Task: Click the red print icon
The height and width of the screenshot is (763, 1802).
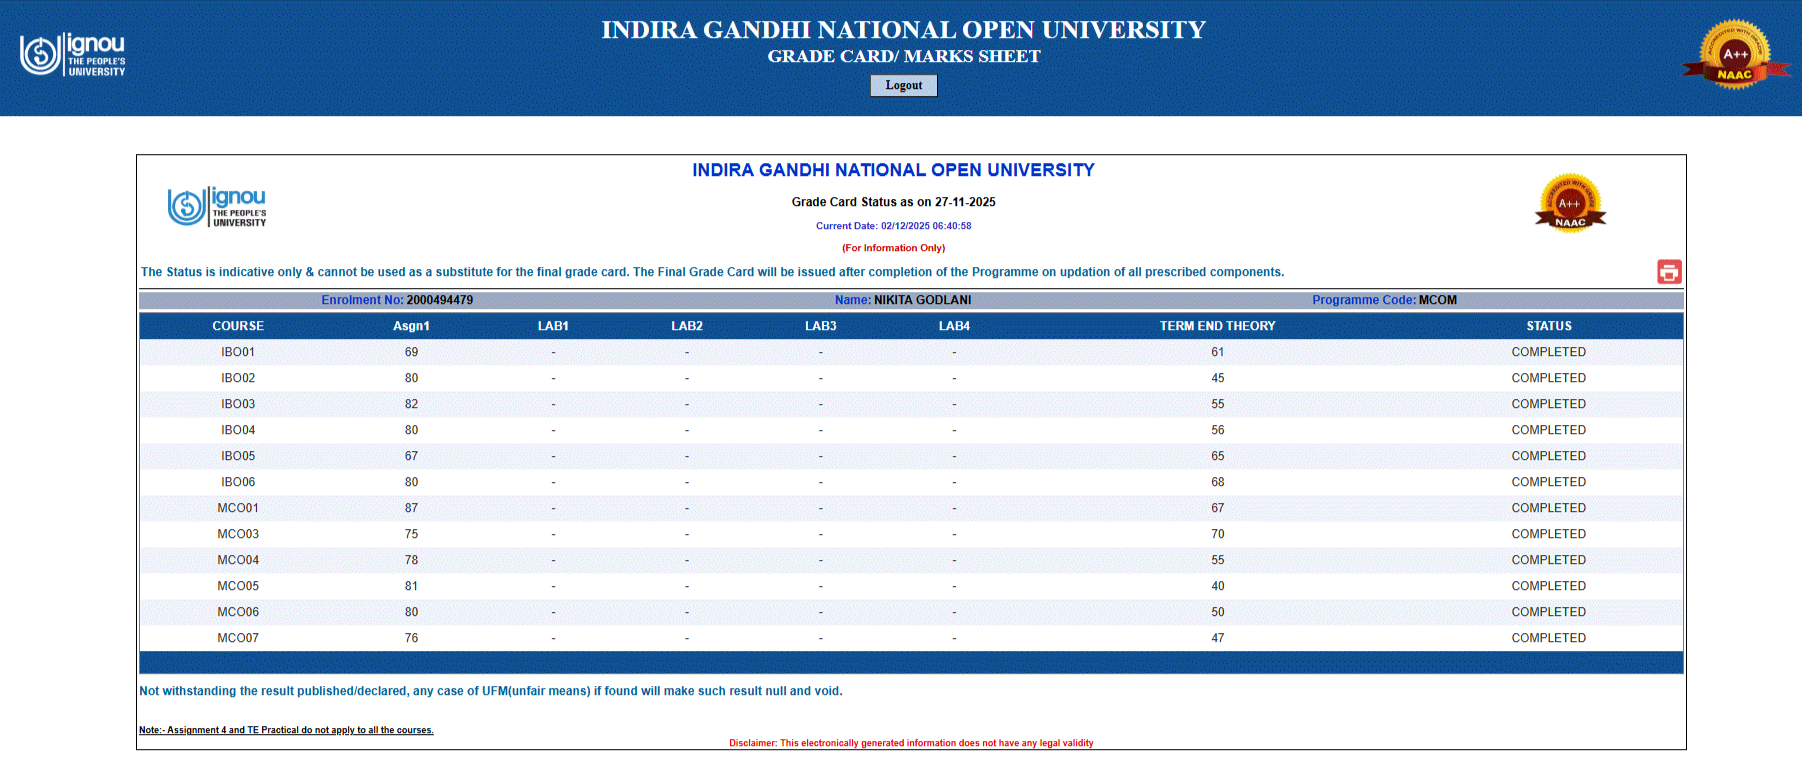Action: coord(1668,272)
